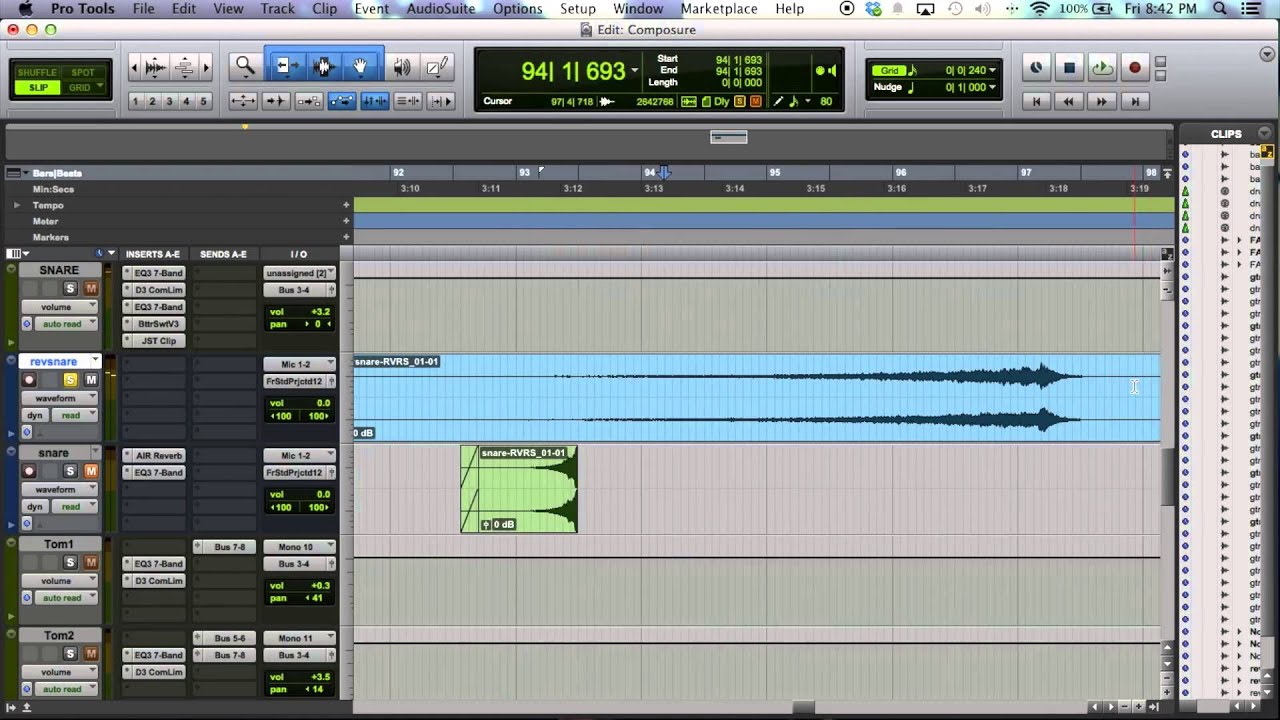Click the Record transport button

tap(1135, 68)
